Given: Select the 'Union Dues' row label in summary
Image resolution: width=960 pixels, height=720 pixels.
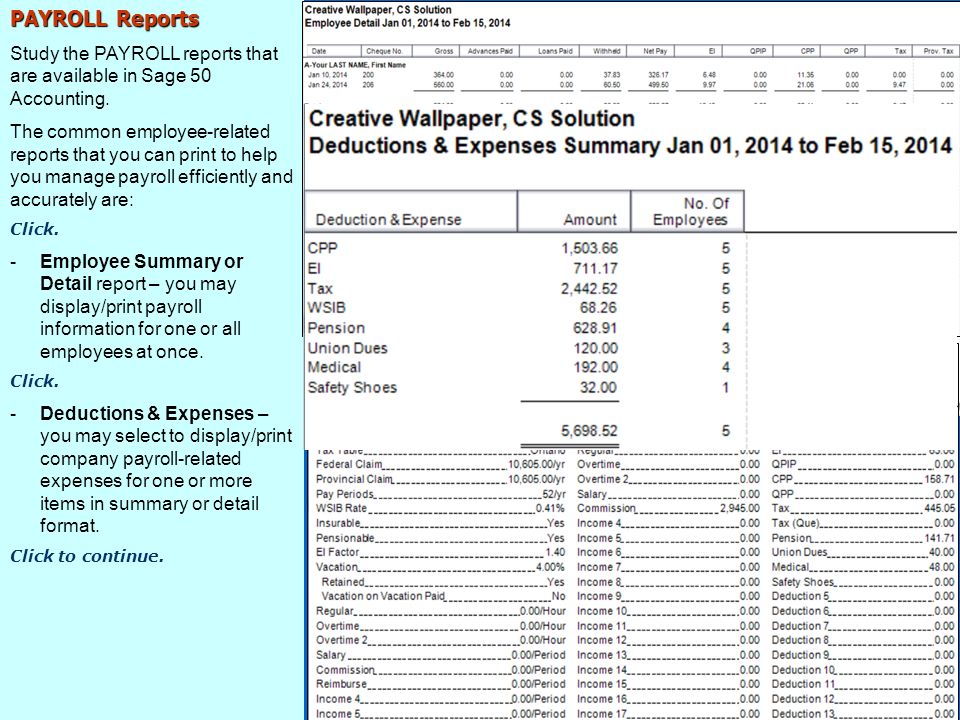Looking at the screenshot, I should 348,348.
